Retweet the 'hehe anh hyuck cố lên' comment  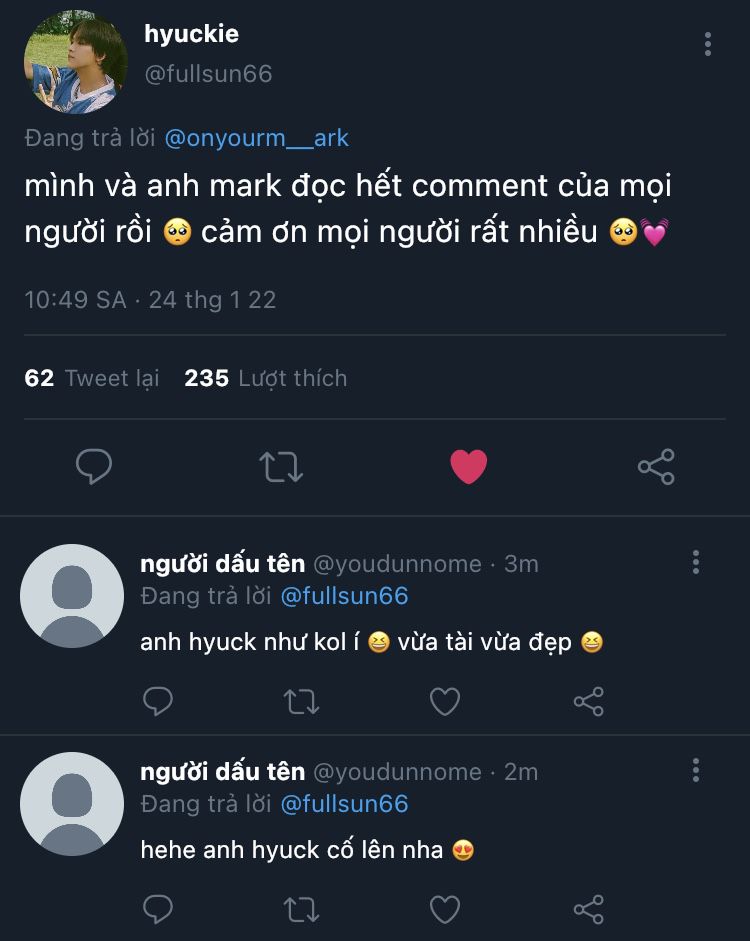coord(301,909)
